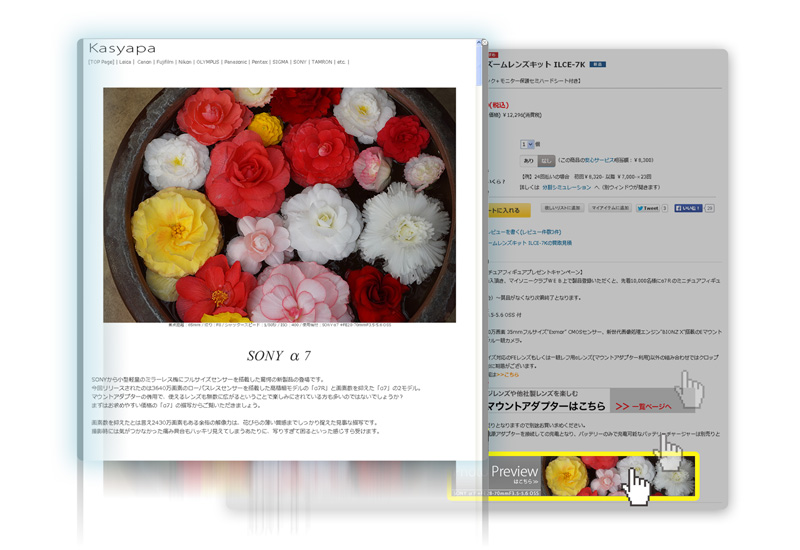Close the Kasyapa popup with X icon

[x=485, y=43]
